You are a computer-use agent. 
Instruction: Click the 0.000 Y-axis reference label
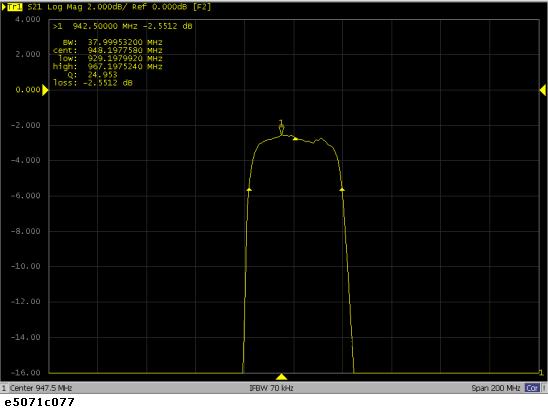coord(28,90)
